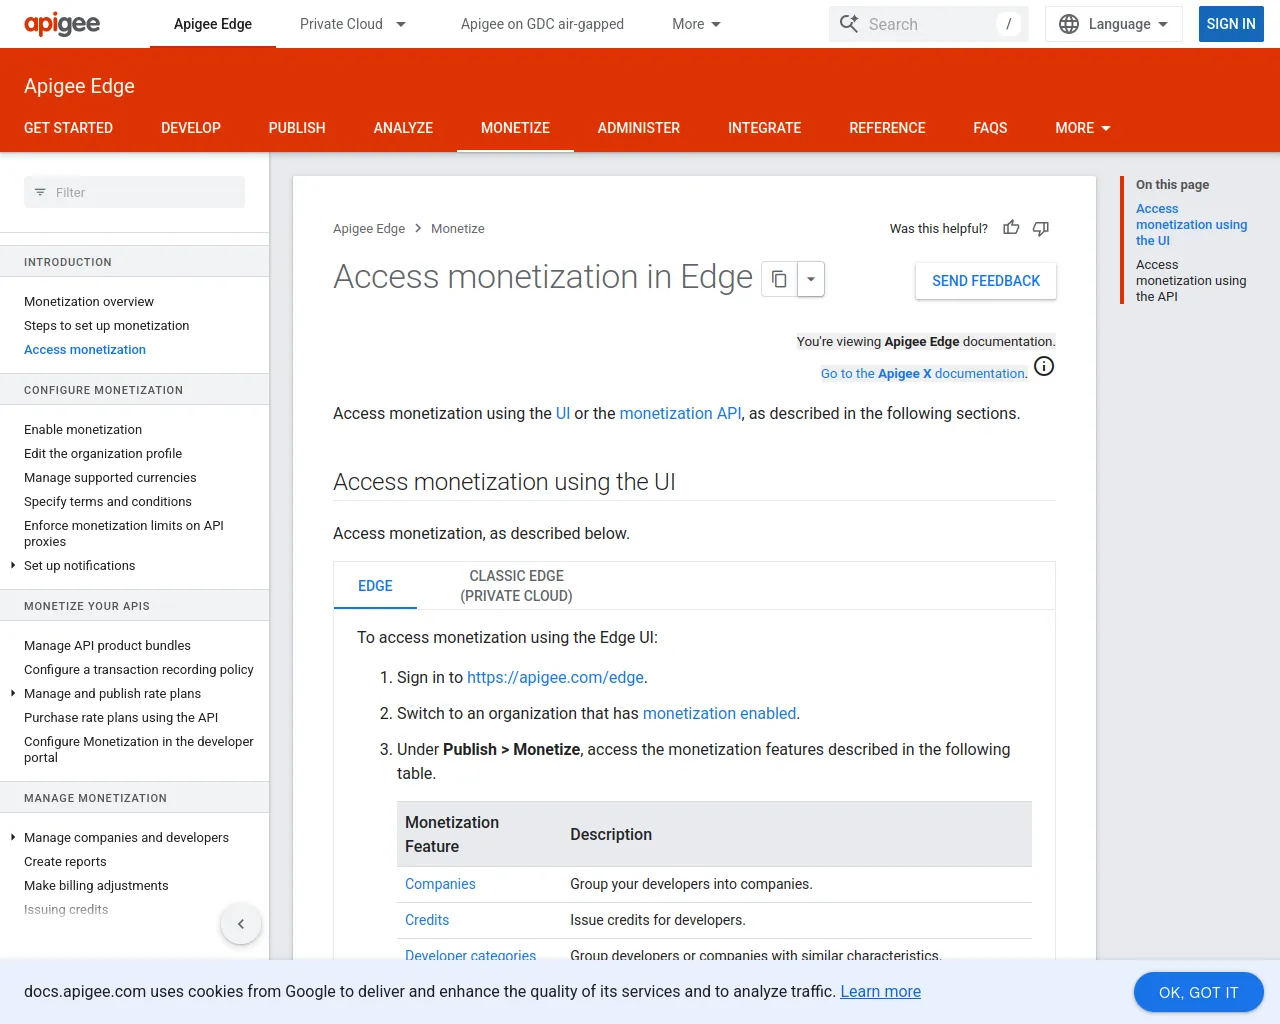Dismiss cookies with OK, GOT IT

(x=1198, y=992)
